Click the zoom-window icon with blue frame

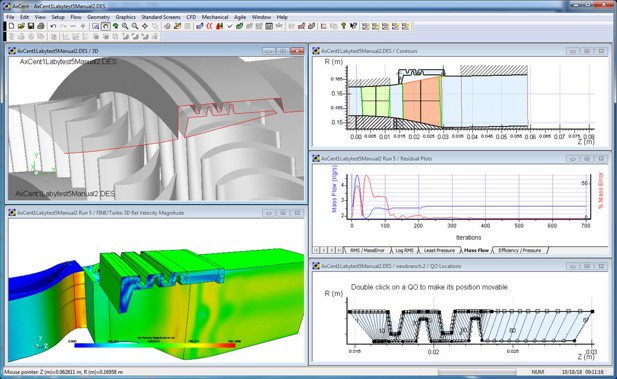click(x=95, y=26)
